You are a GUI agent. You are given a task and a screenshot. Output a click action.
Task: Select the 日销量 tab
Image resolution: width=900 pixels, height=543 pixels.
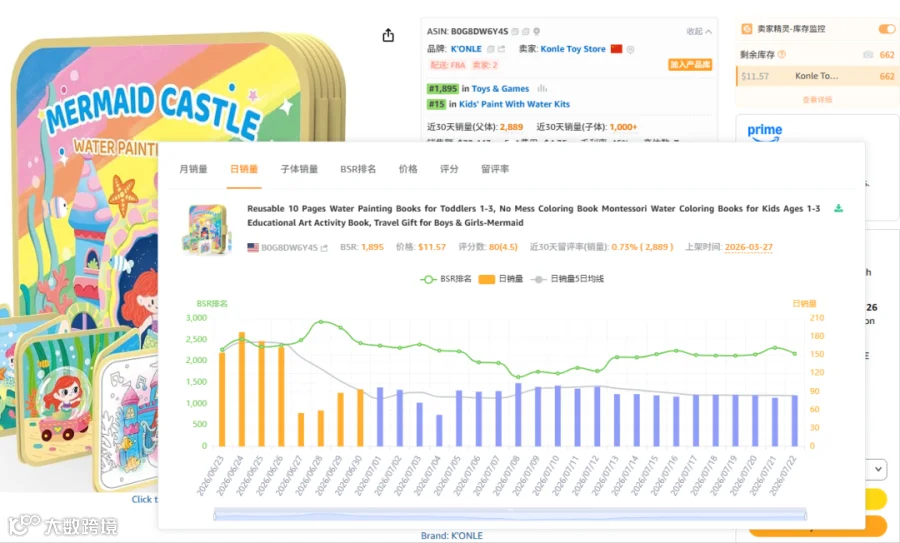244,169
